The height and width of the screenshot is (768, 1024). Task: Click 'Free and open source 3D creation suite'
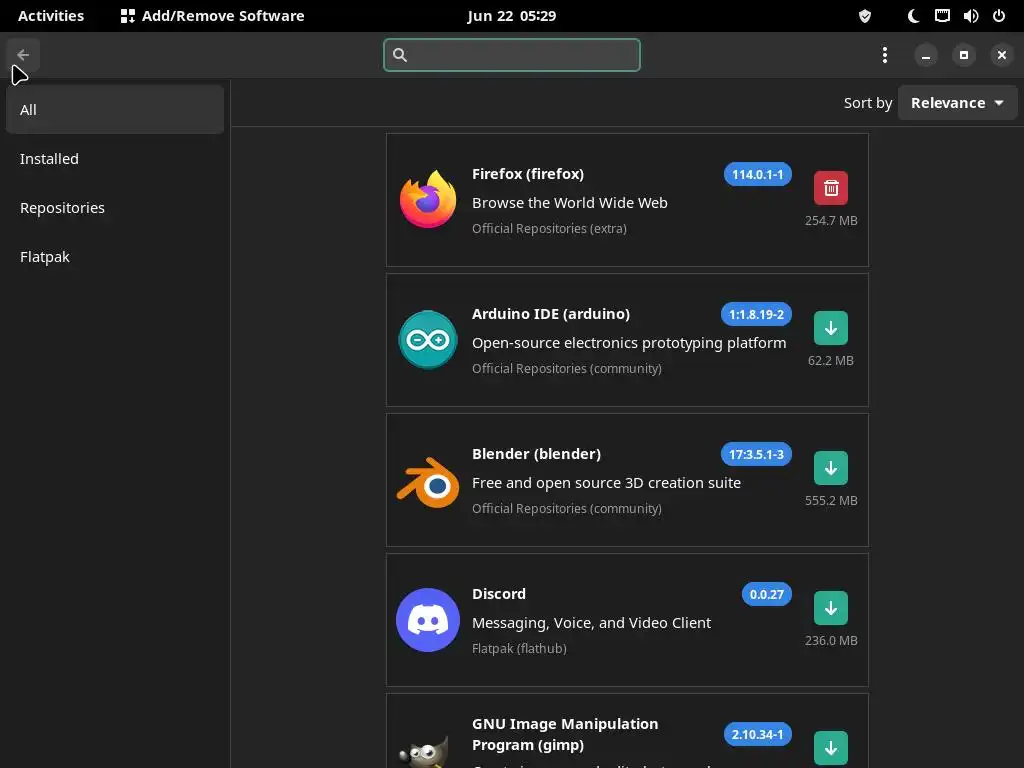[x=606, y=483]
